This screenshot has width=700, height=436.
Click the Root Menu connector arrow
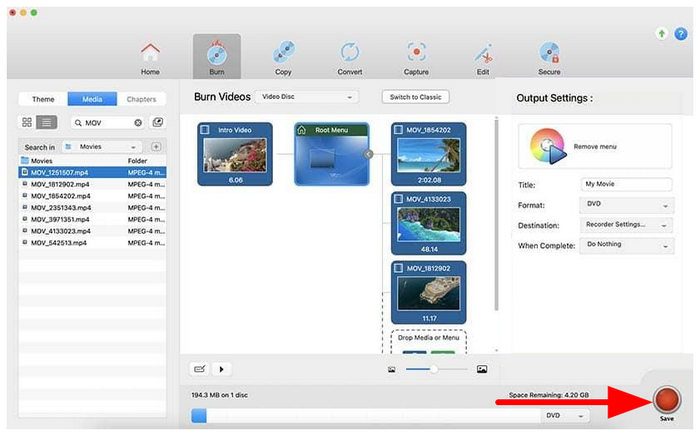(x=369, y=154)
